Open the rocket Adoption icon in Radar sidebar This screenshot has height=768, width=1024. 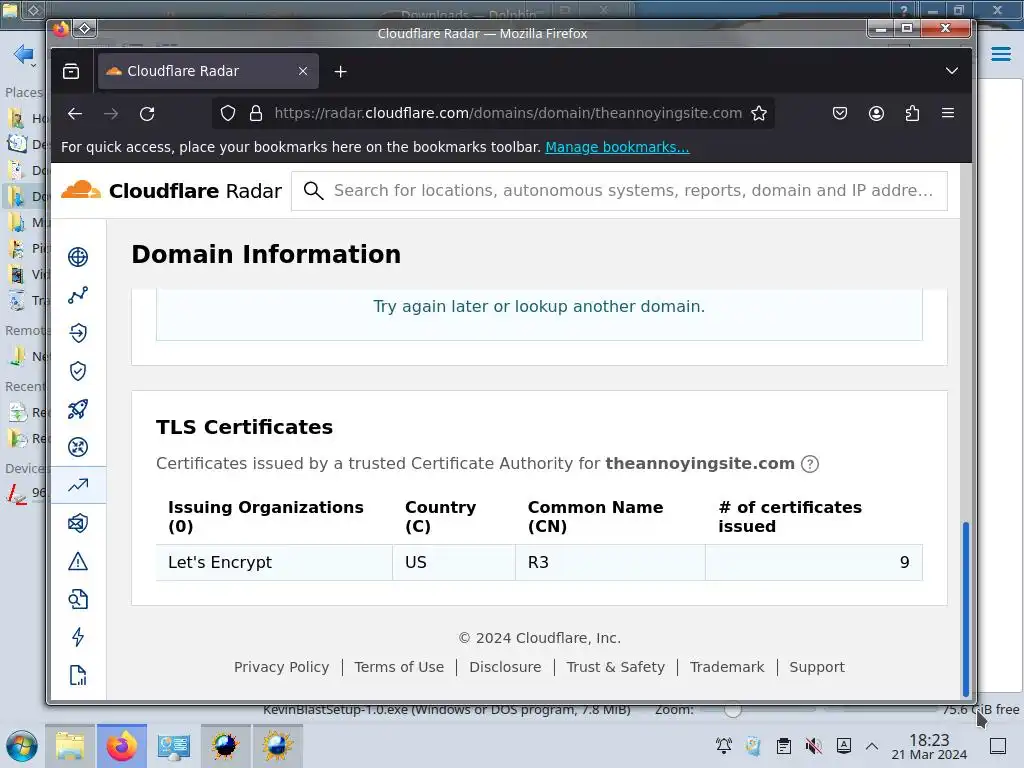pyautogui.click(x=78, y=409)
